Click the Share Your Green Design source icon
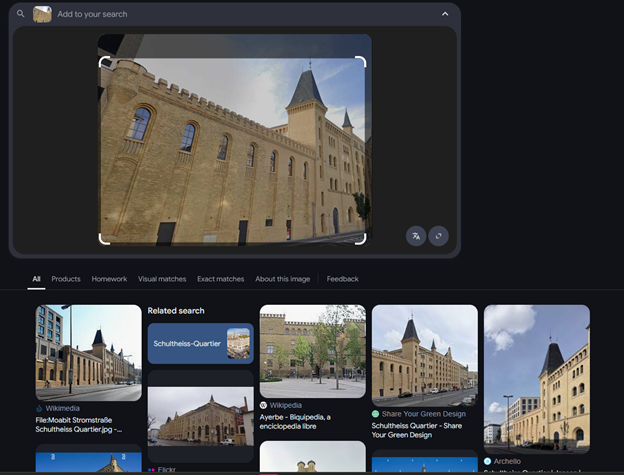 [x=375, y=414]
